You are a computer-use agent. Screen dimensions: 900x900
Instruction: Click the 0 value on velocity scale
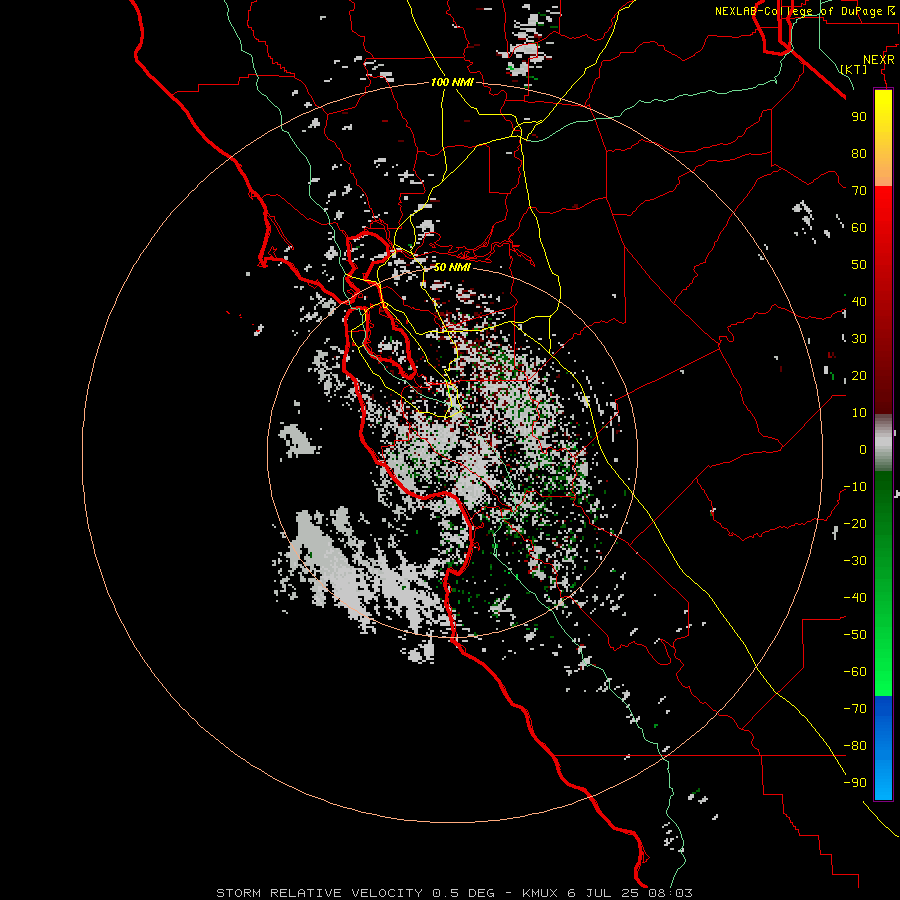[x=863, y=449]
